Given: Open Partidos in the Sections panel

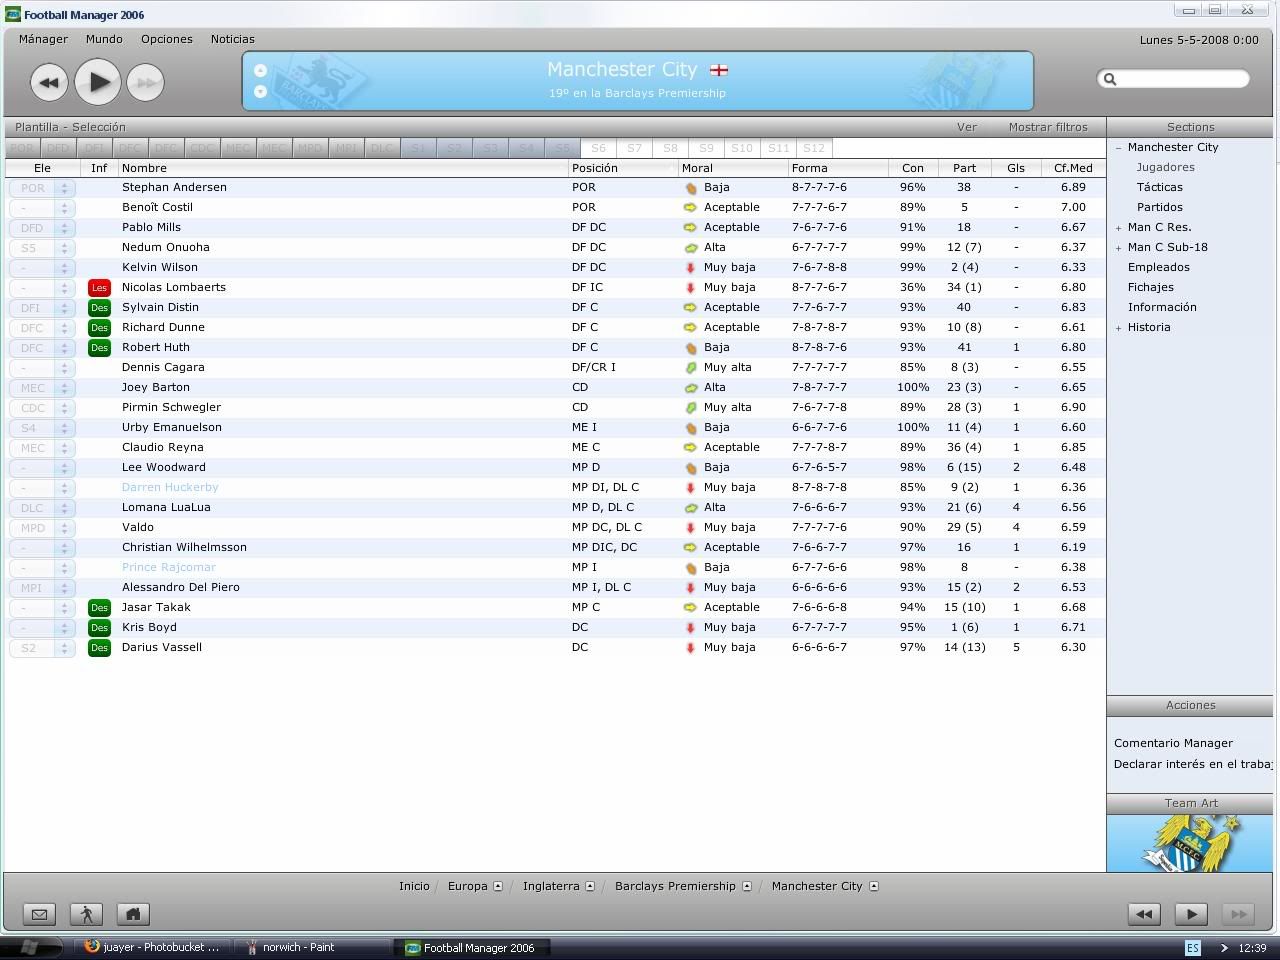Looking at the screenshot, I should (1159, 207).
